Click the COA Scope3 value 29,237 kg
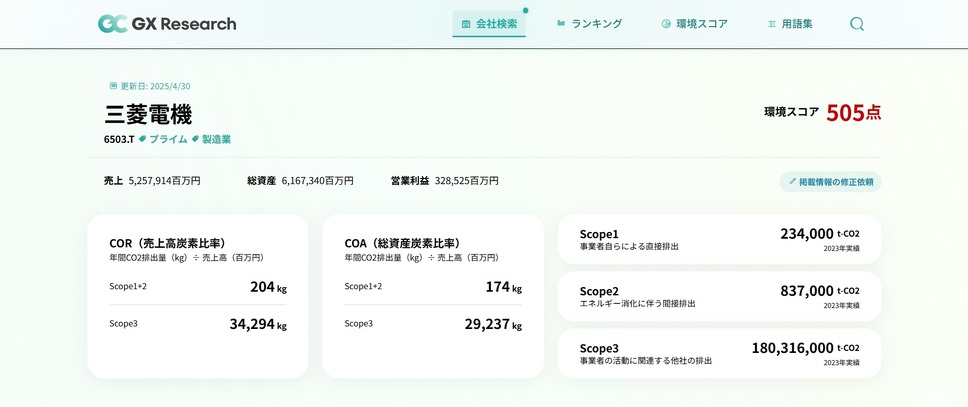The height and width of the screenshot is (407, 968). click(493, 324)
